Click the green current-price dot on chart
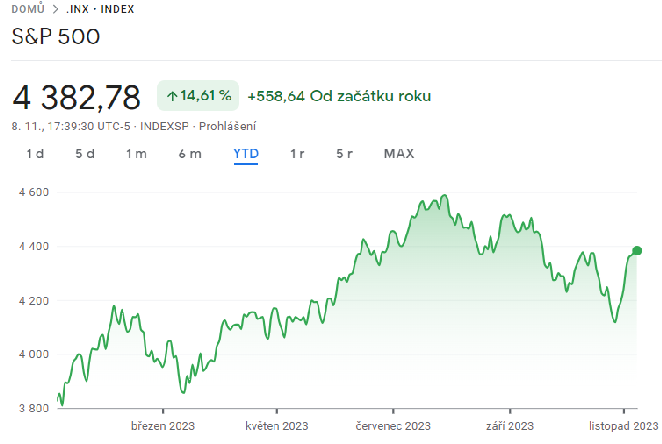Image resolution: width=662 pixels, height=444 pixels. 637,251
